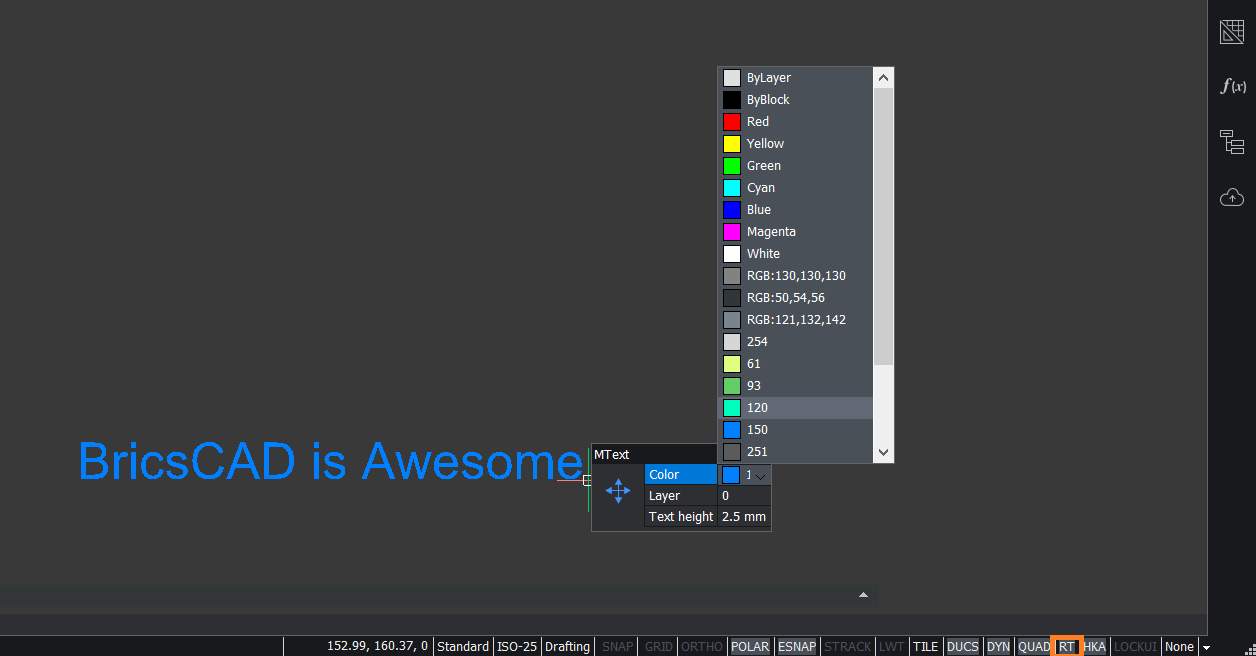The height and width of the screenshot is (656, 1256).
Task: Toggle ESNAP in the status bar
Action: pyautogui.click(x=797, y=647)
